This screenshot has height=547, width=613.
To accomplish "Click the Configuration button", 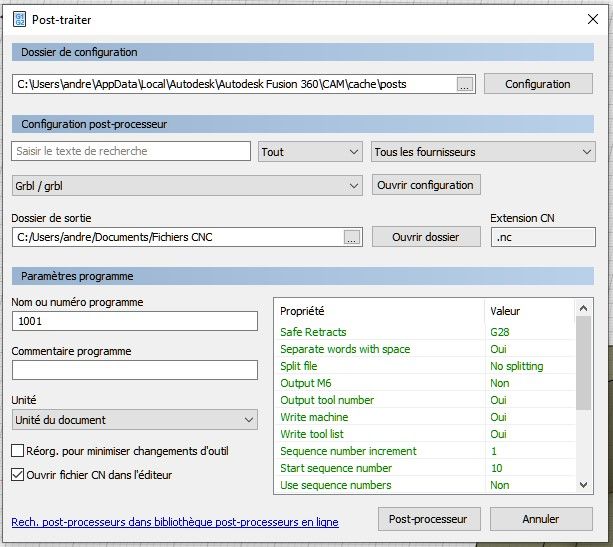I will pyautogui.click(x=537, y=84).
